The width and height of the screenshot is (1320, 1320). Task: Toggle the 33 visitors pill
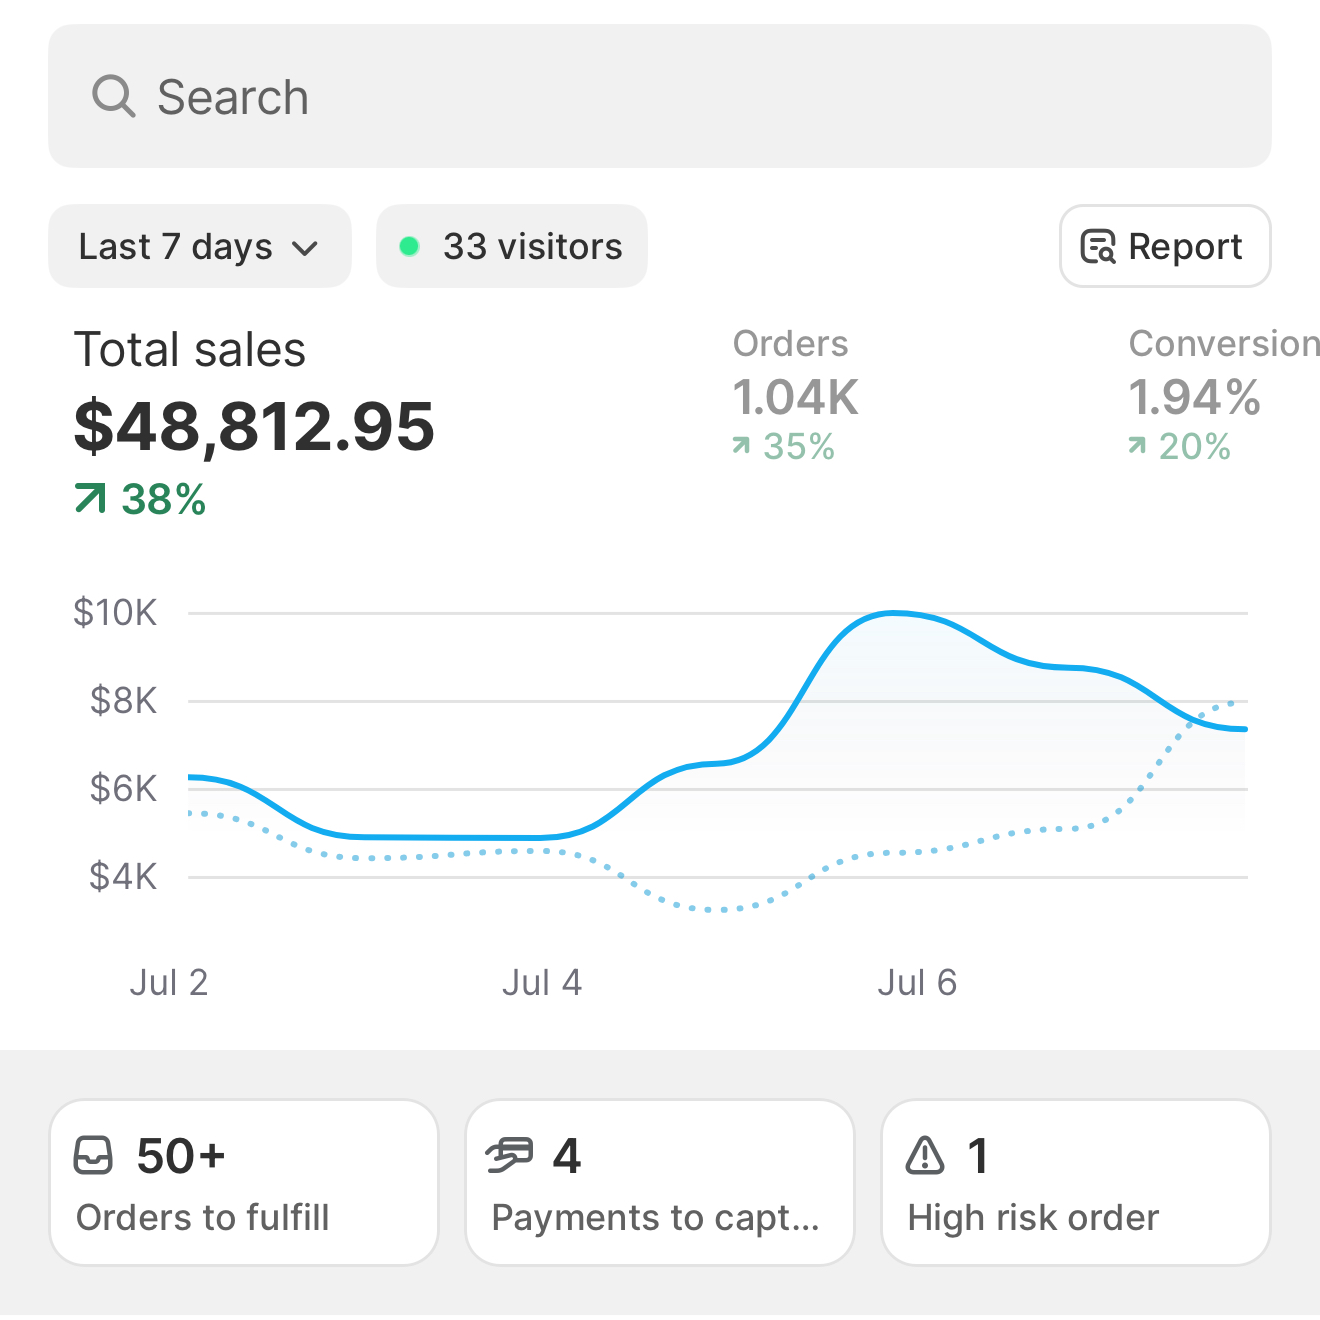click(511, 246)
